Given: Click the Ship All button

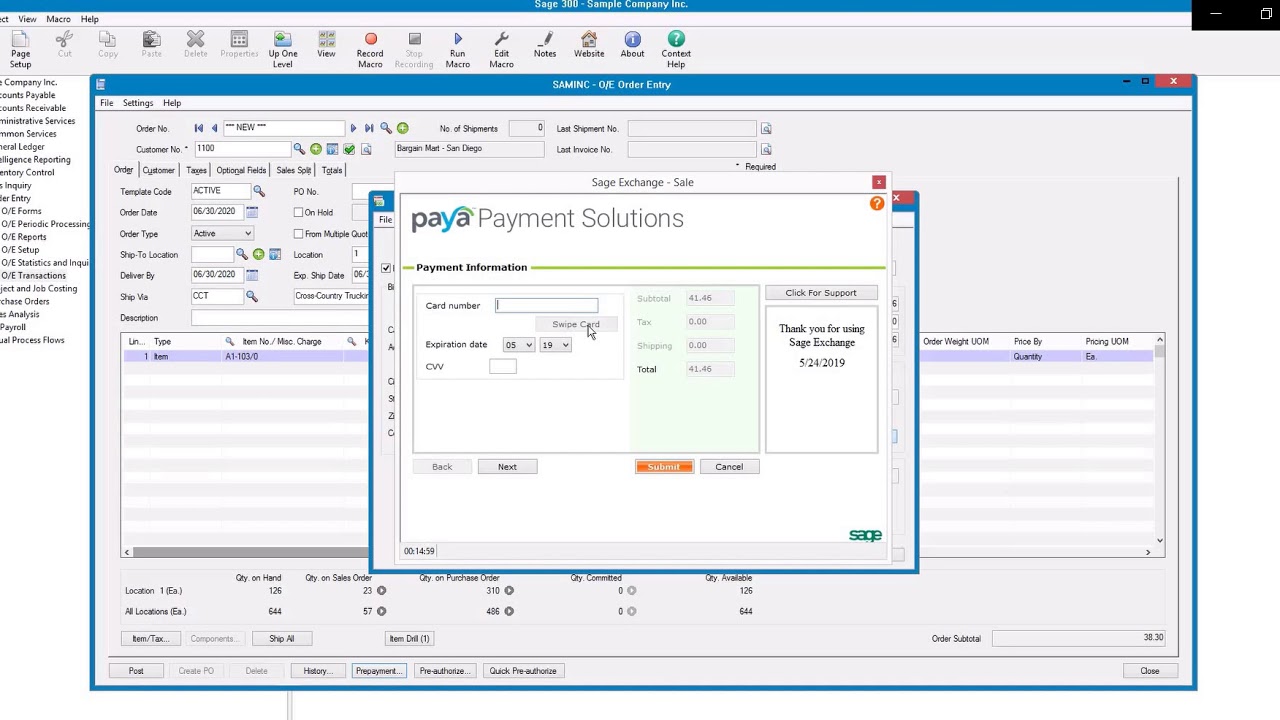Looking at the screenshot, I should pos(281,639).
